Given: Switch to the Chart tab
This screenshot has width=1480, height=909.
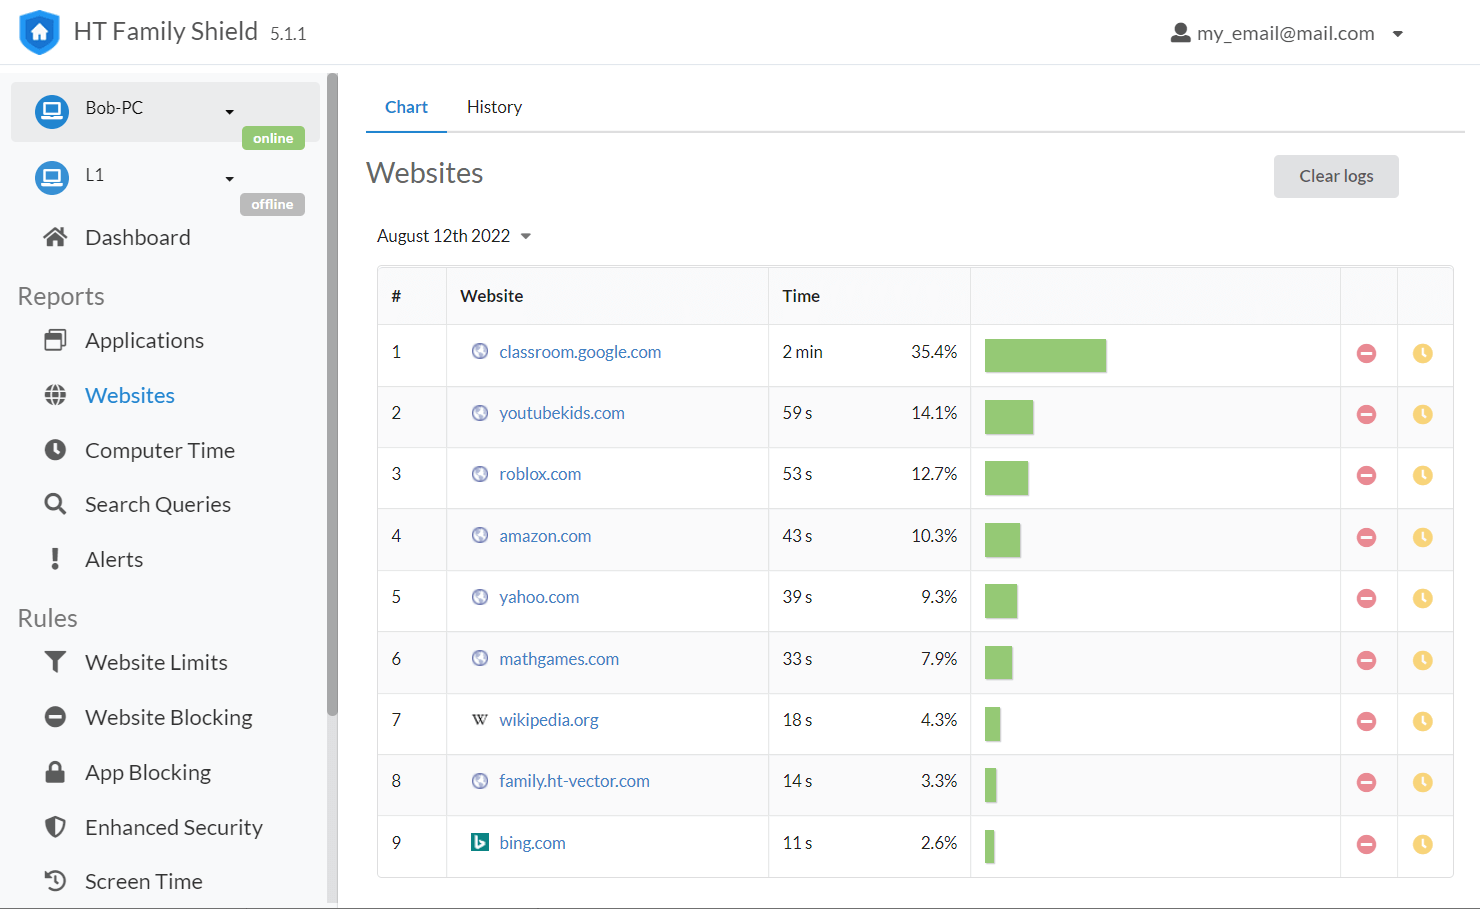Looking at the screenshot, I should tap(406, 107).
